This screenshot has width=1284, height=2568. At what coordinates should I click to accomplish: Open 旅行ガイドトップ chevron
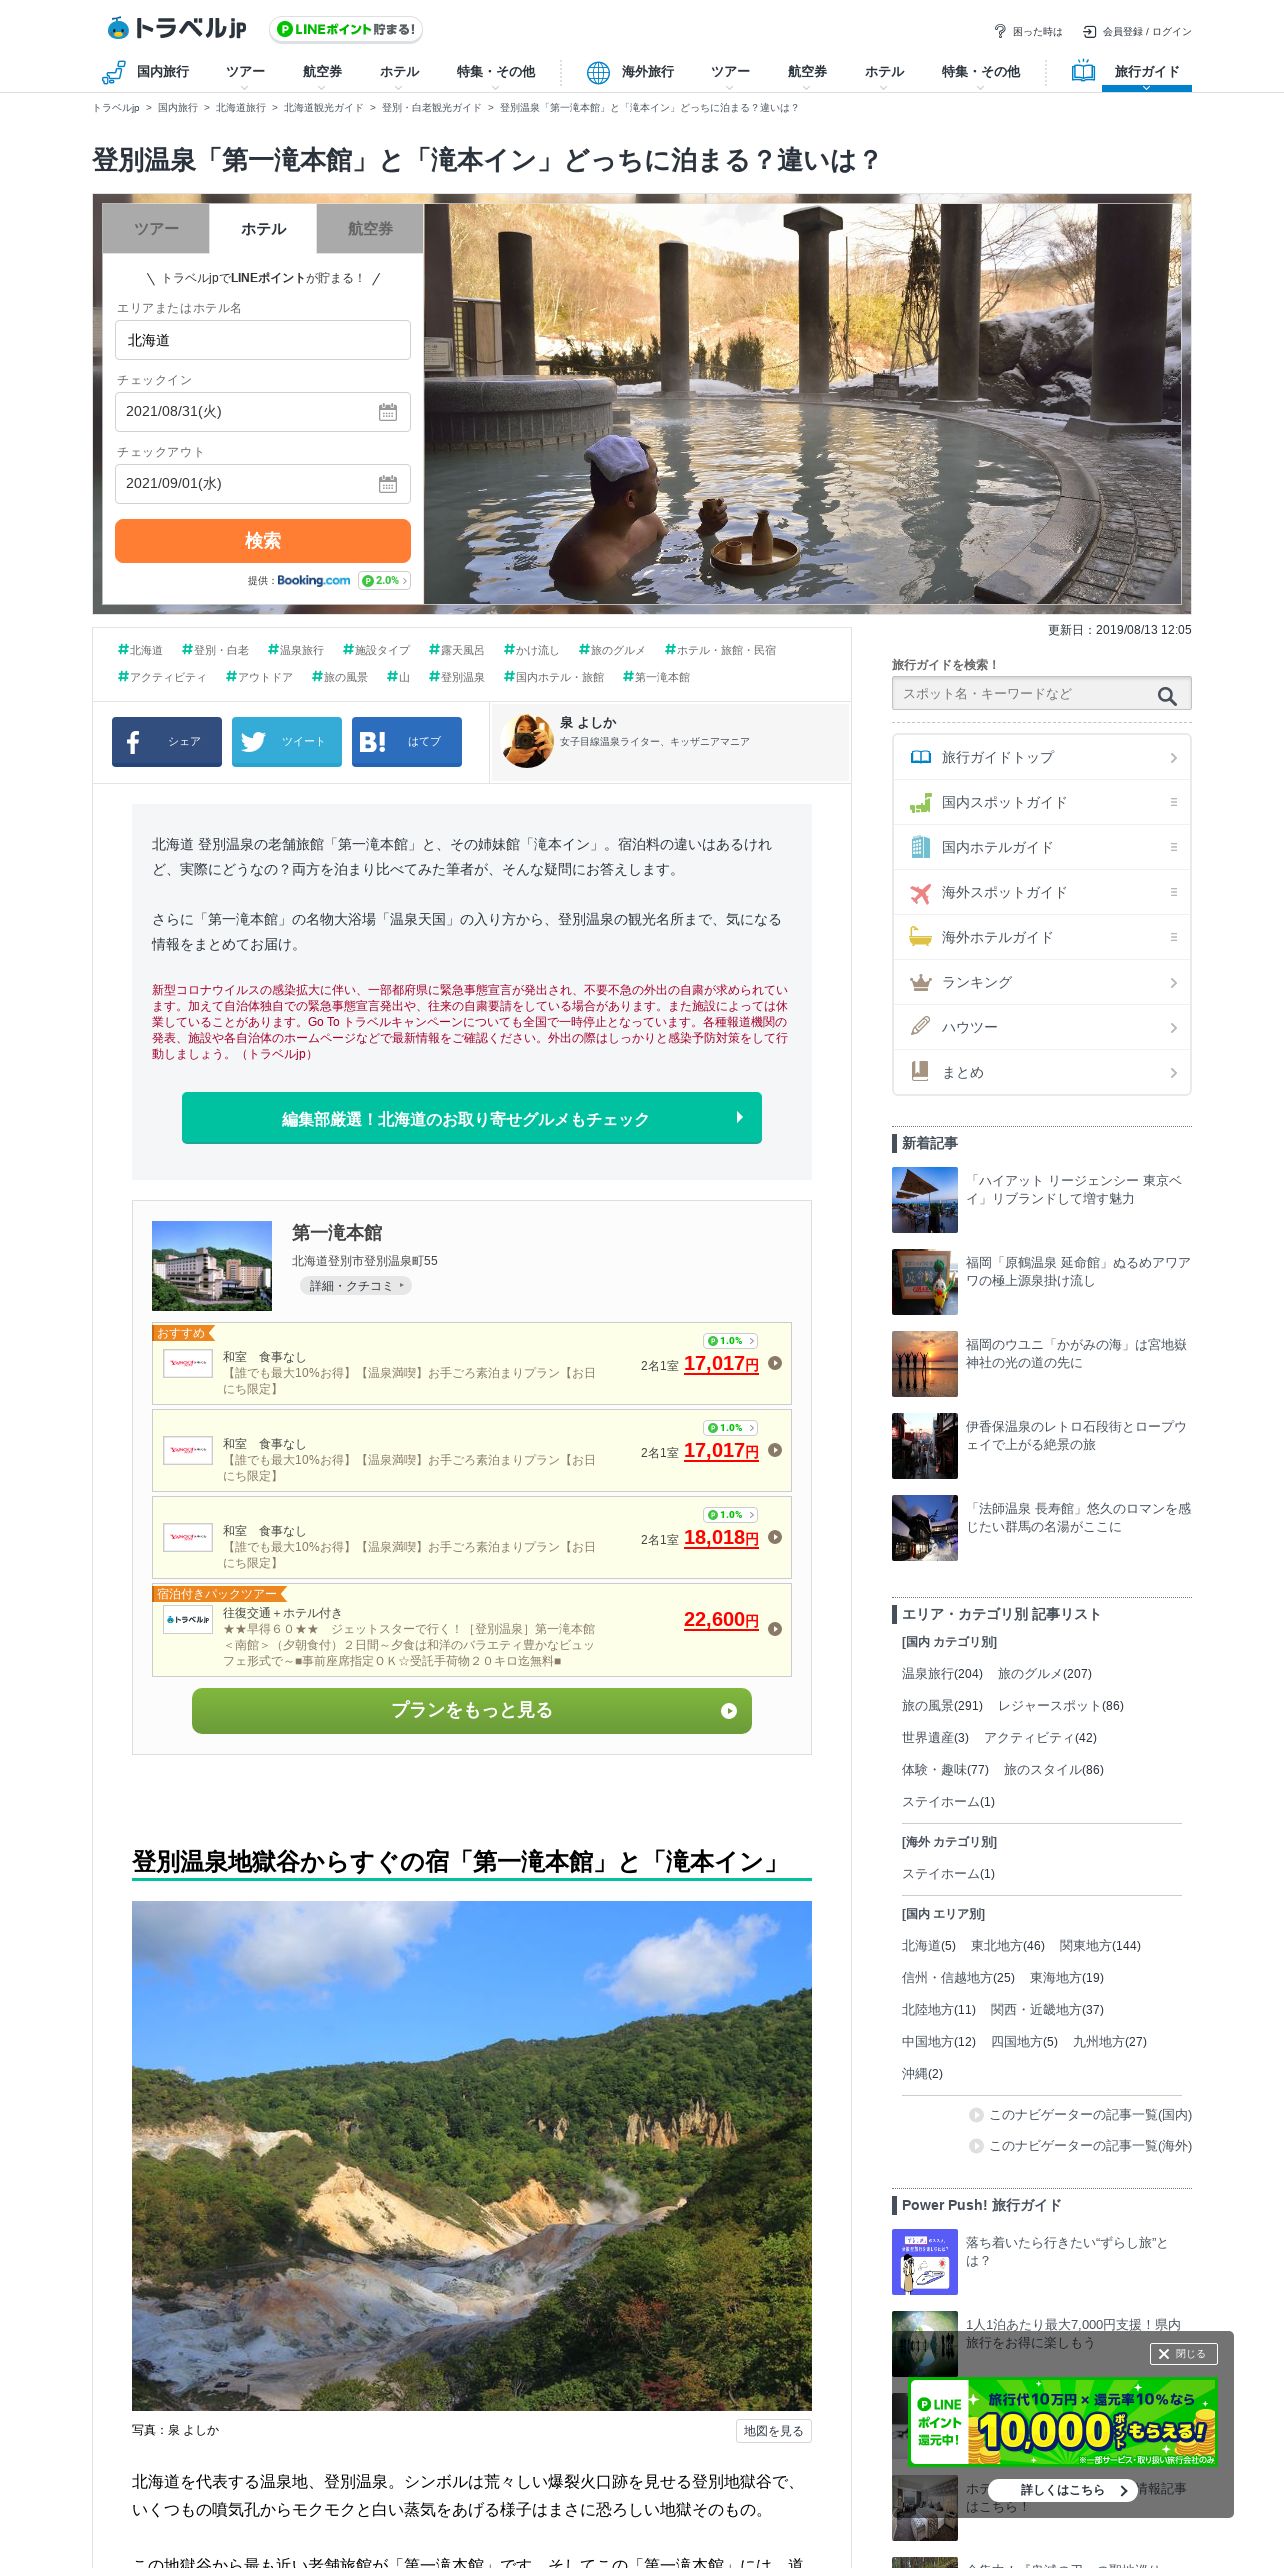(x=1174, y=758)
